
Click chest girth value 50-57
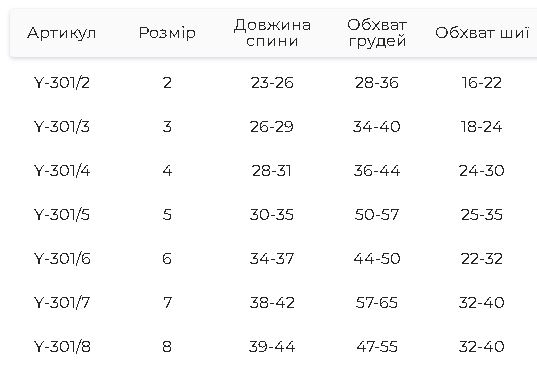tap(377, 215)
